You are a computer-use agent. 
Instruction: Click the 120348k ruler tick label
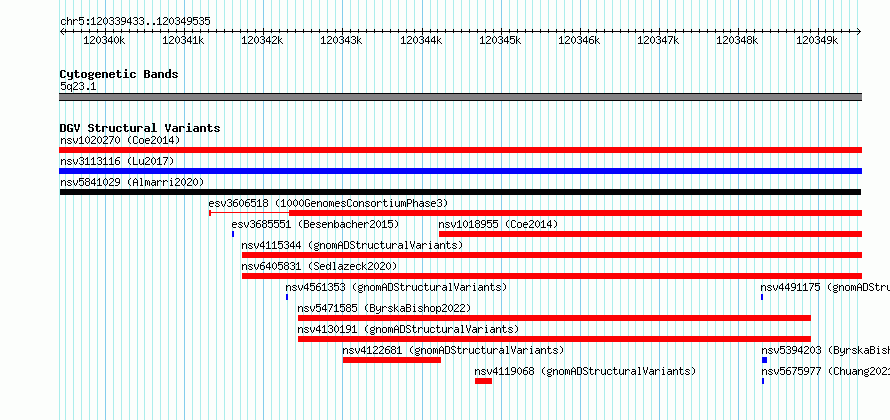[x=737, y=41]
